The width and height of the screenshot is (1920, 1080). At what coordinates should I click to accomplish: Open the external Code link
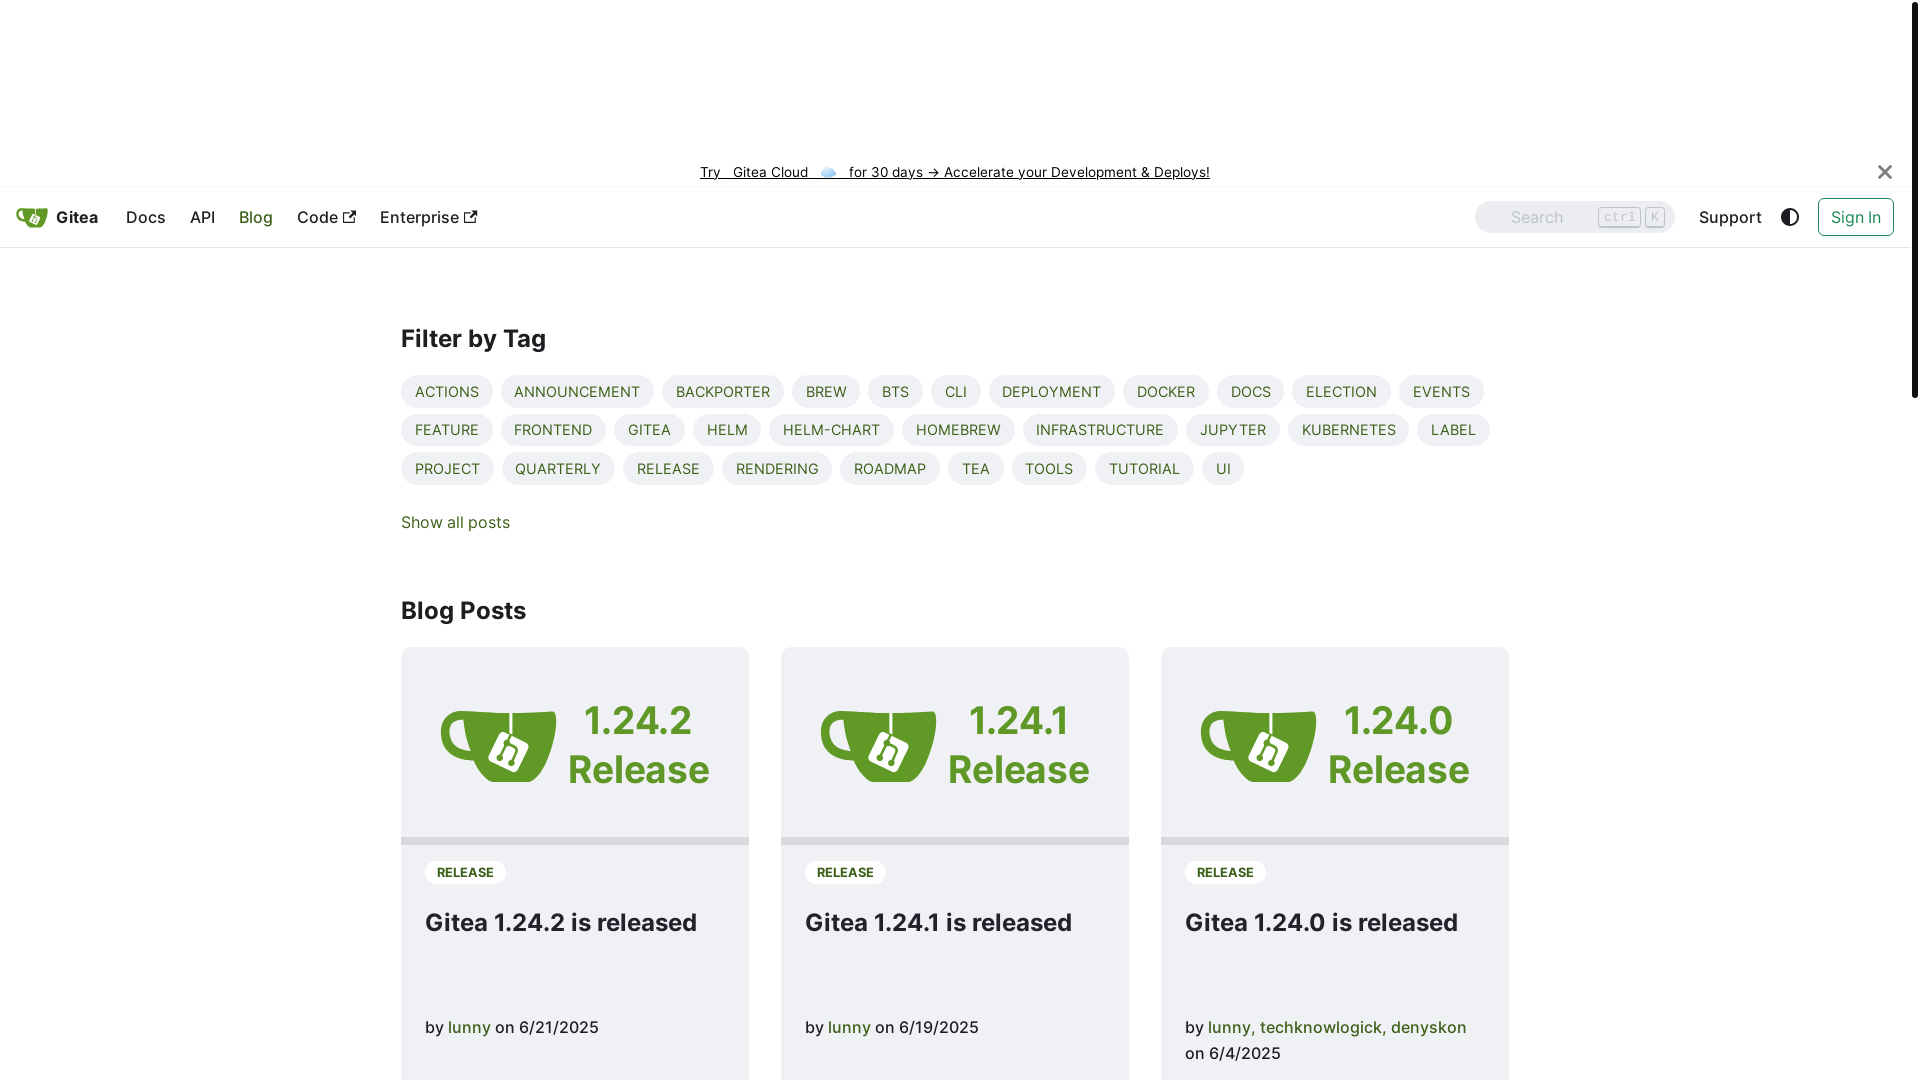(326, 217)
